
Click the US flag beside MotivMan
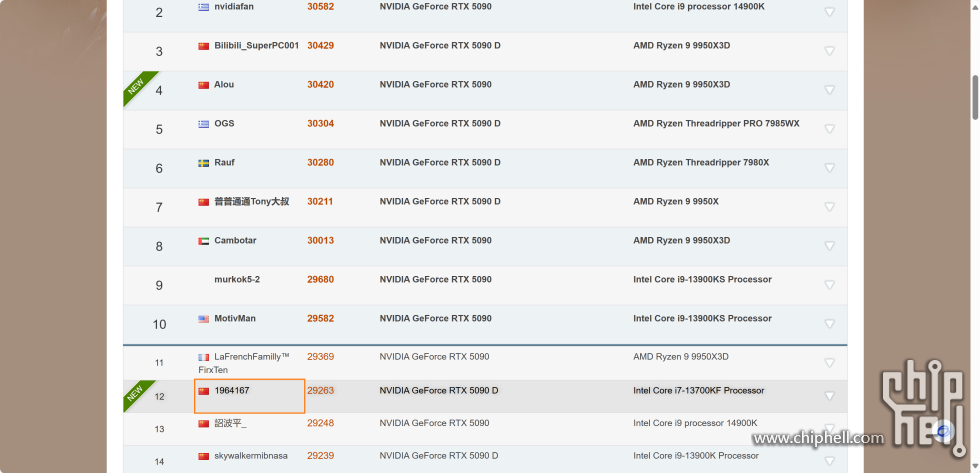click(x=203, y=319)
